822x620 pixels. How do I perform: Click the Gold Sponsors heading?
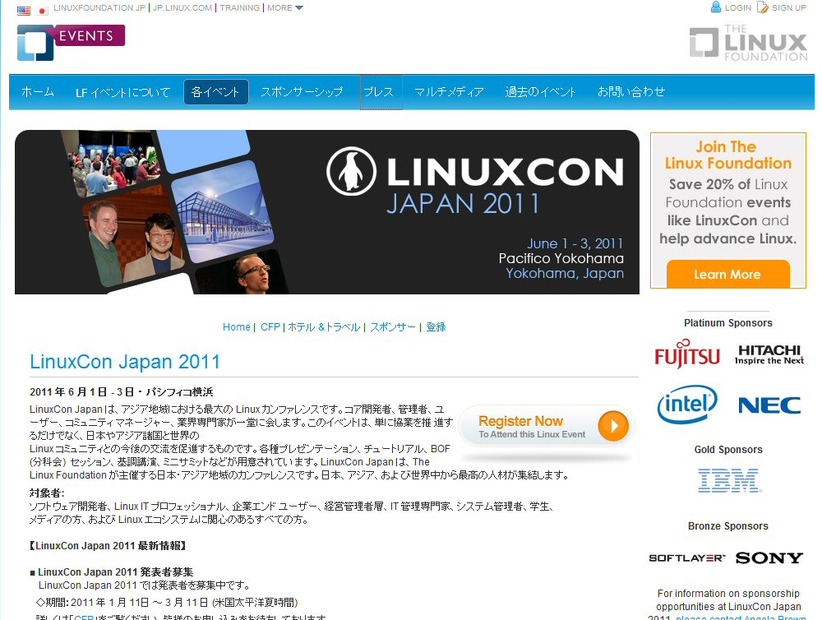click(728, 450)
